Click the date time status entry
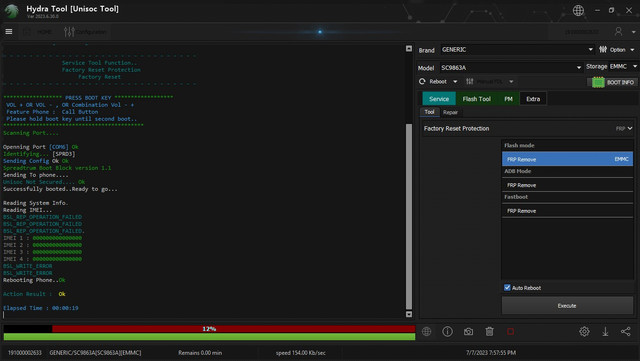Screen dimensions: 640x361 tap(491, 353)
